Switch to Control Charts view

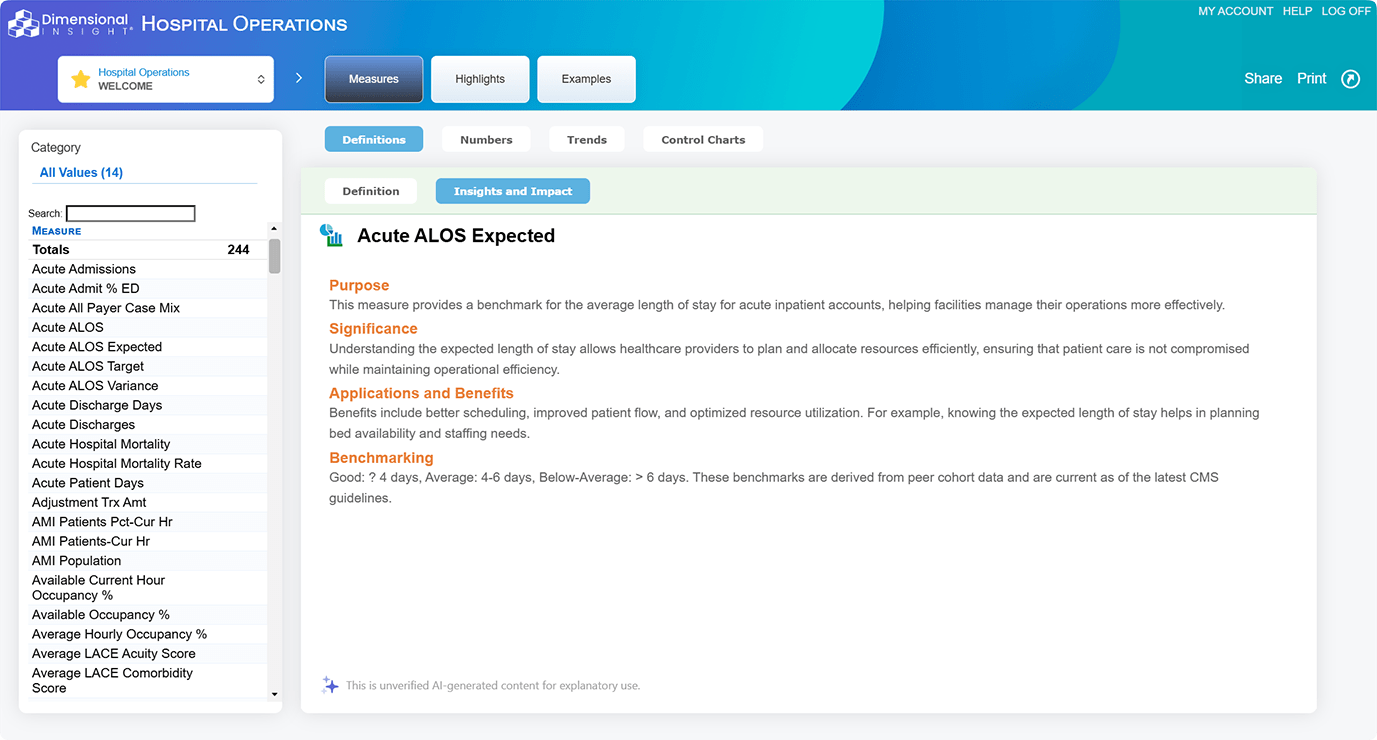pyautogui.click(x=703, y=140)
